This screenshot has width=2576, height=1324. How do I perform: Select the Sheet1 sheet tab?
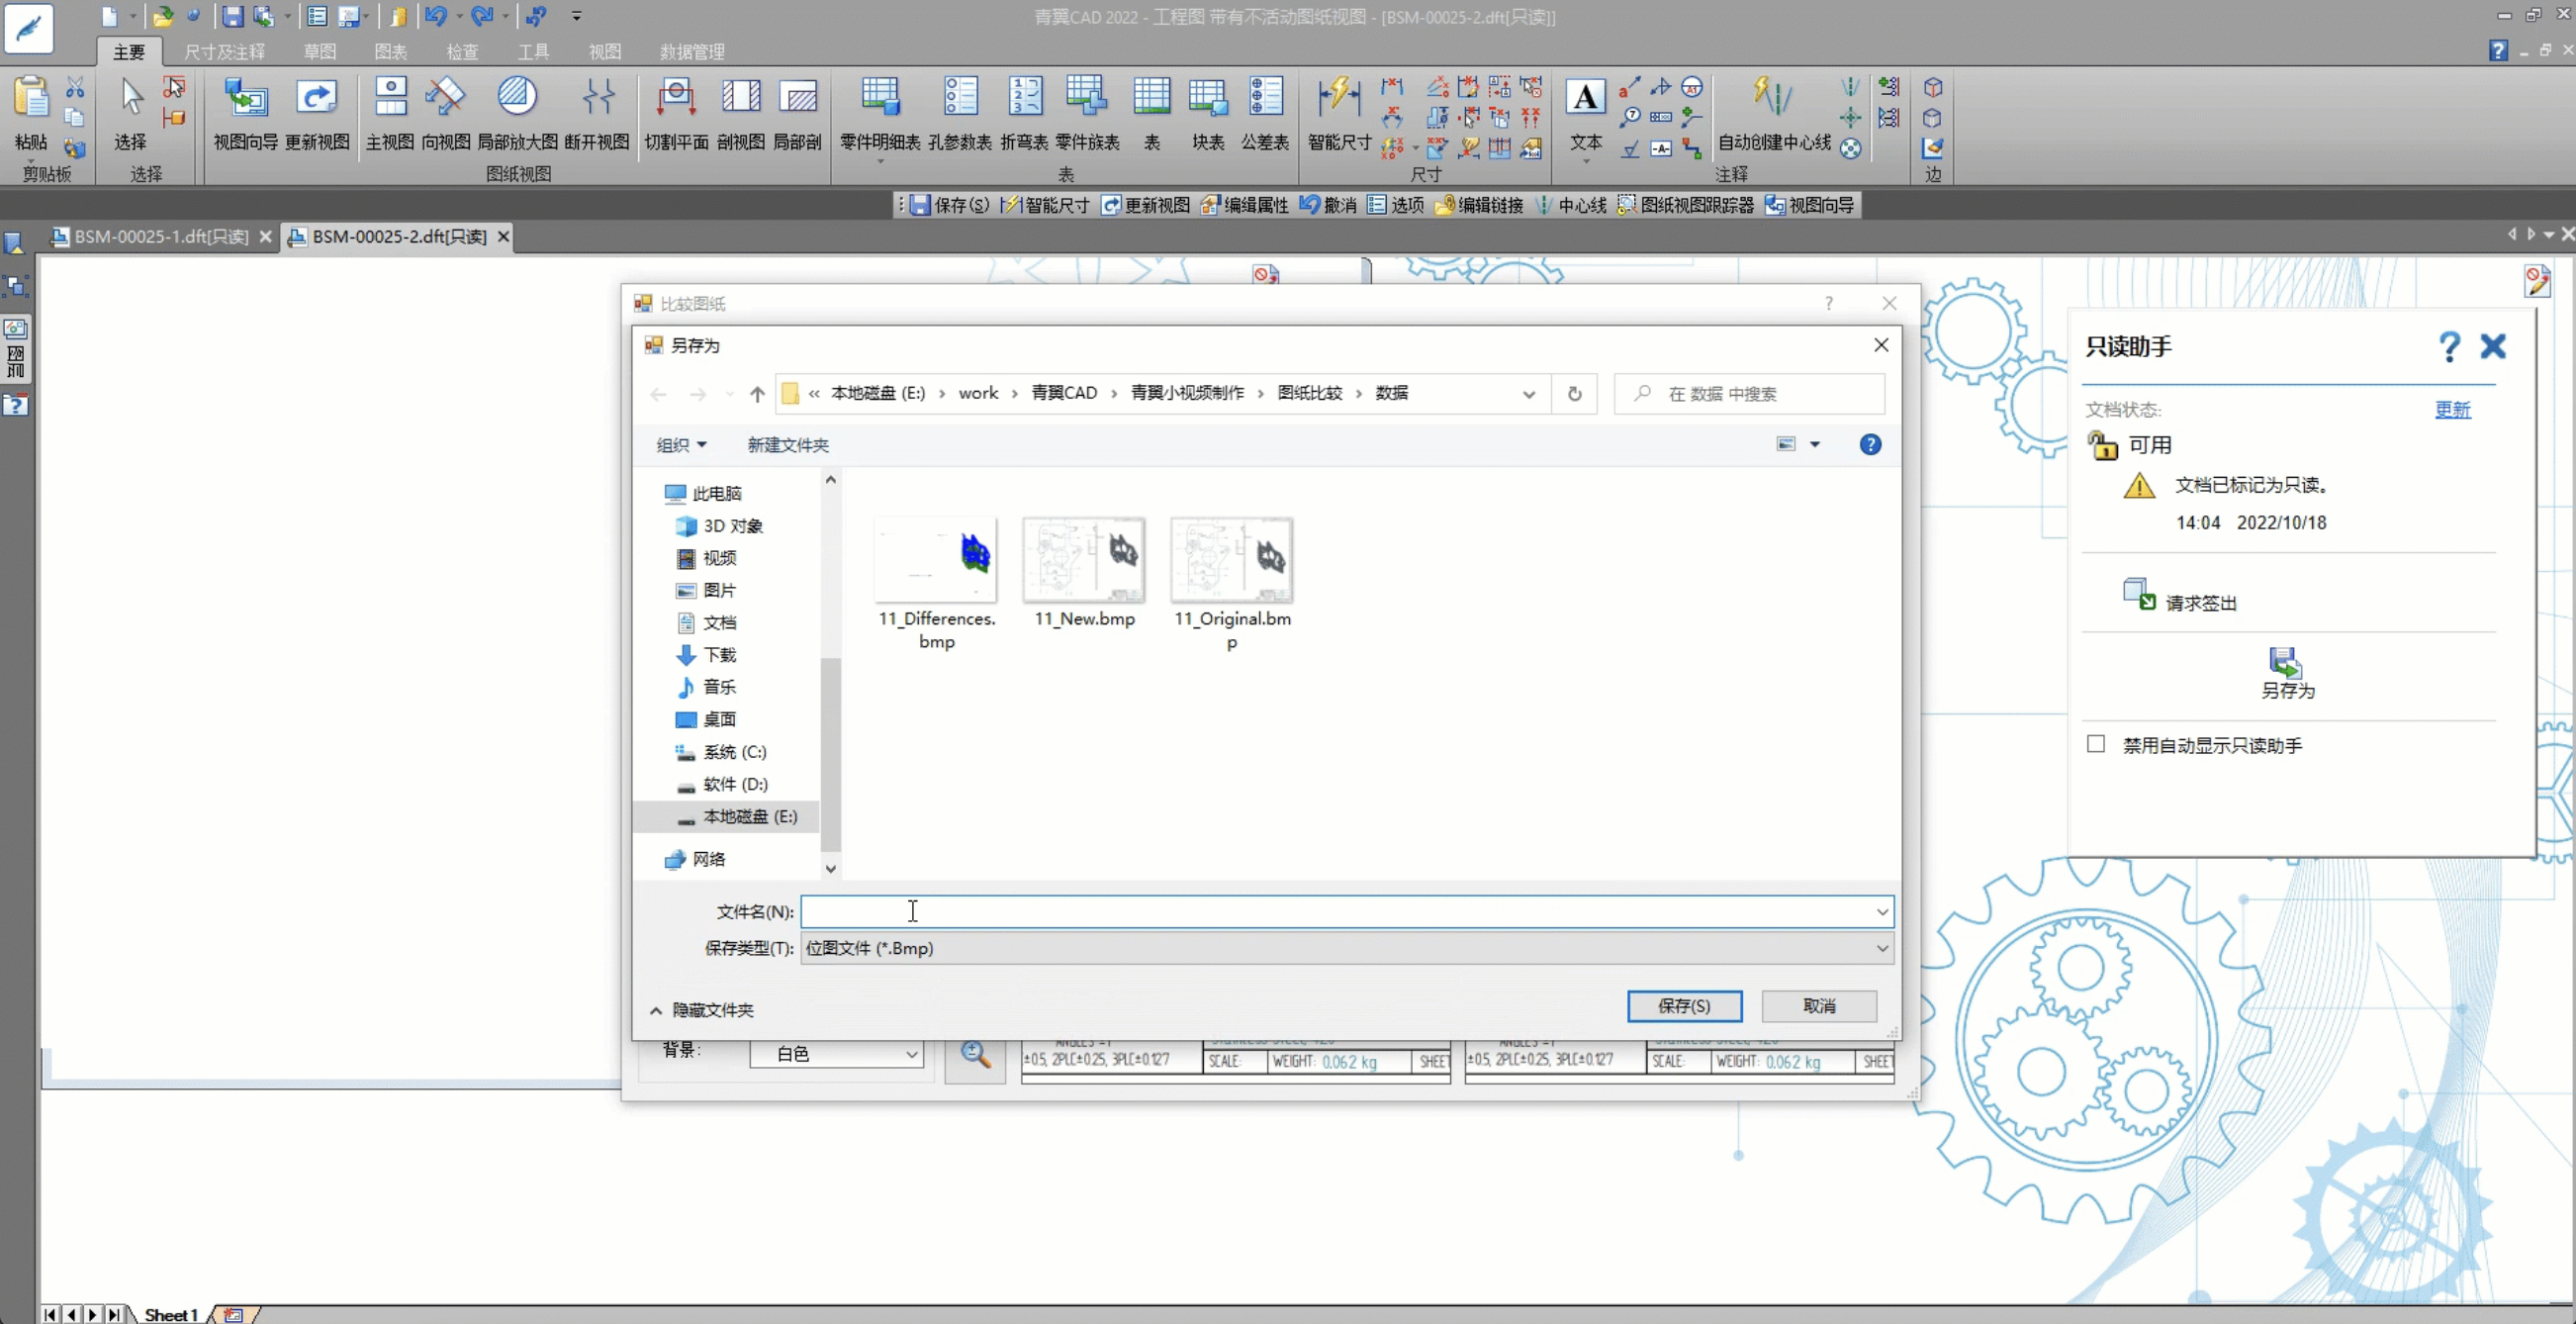(x=171, y=1314)
